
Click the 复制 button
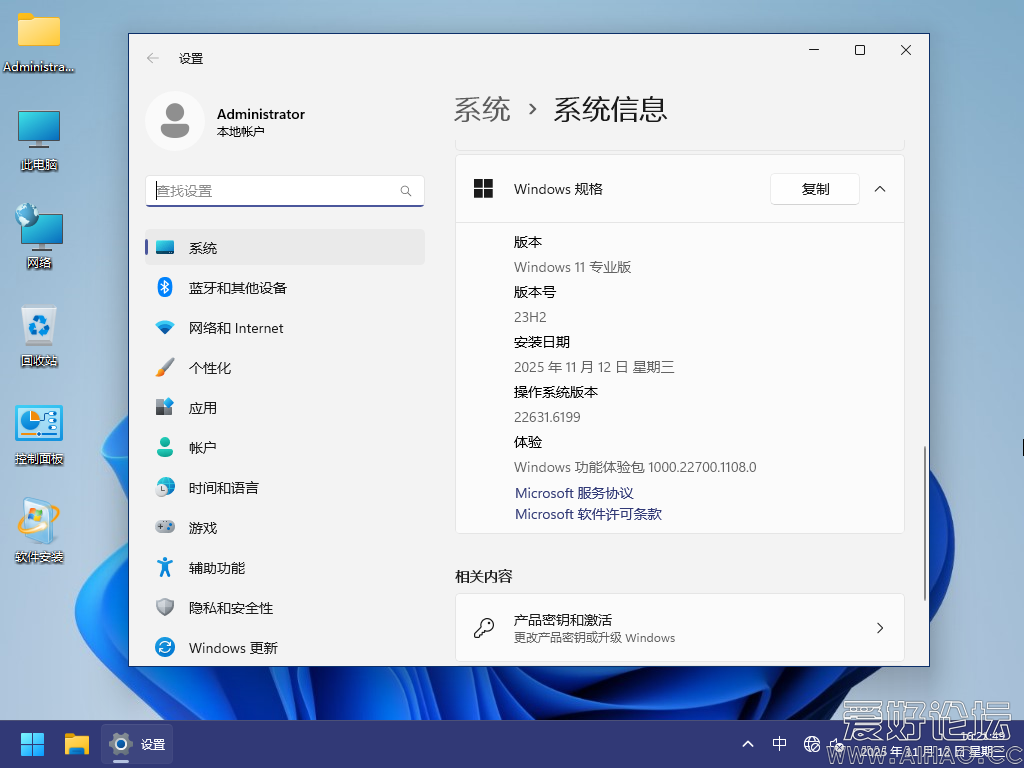tap(815, 189)
